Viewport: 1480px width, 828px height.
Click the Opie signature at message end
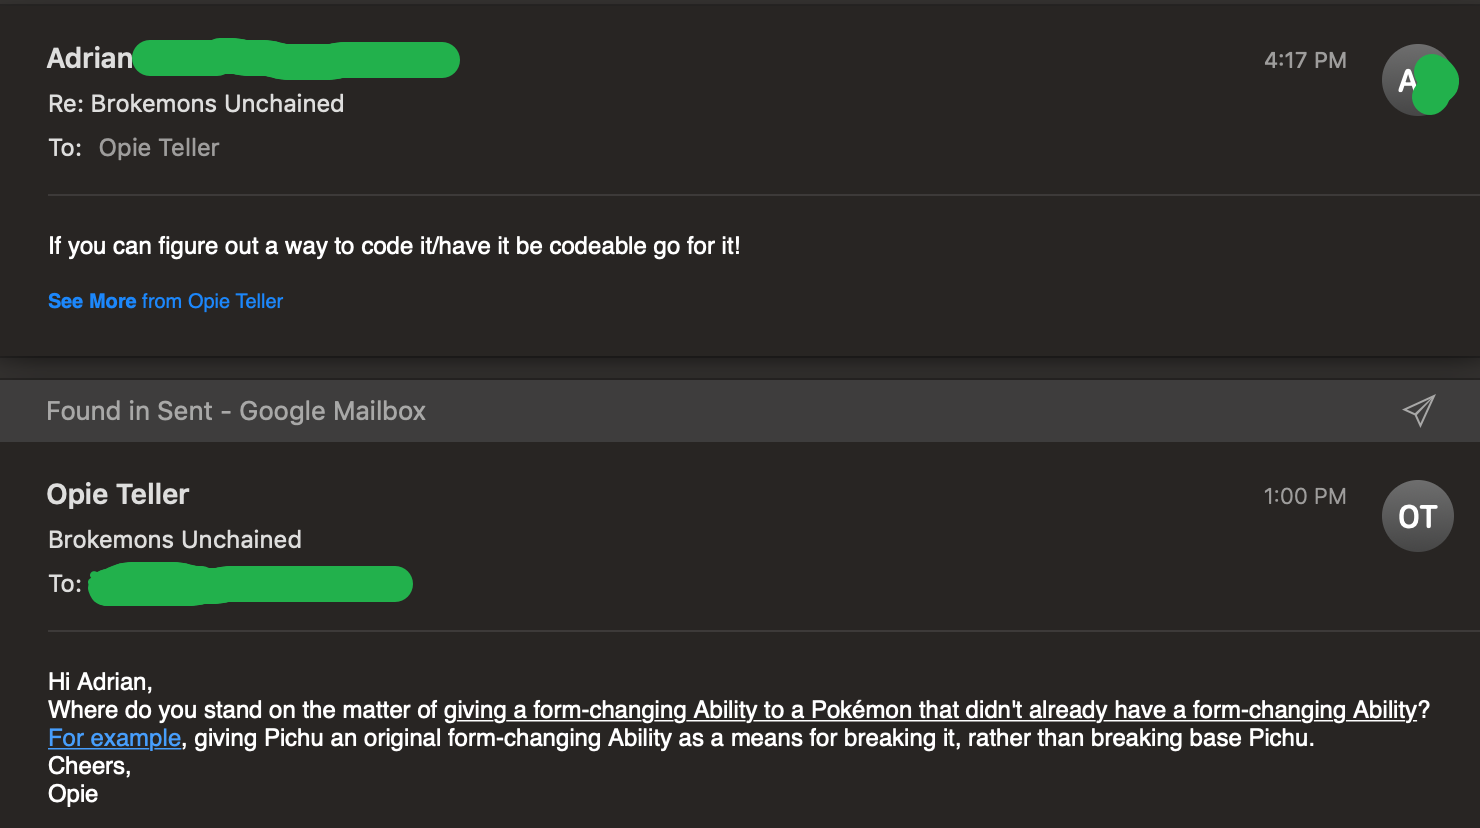[x=73, y=794]
